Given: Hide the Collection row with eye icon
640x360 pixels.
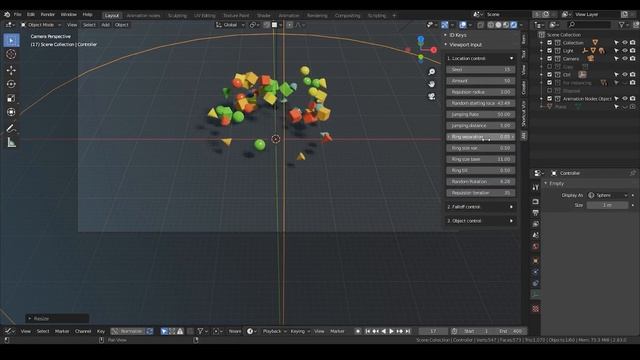Looking at the screenshot, I should click(x=624, y=42).
